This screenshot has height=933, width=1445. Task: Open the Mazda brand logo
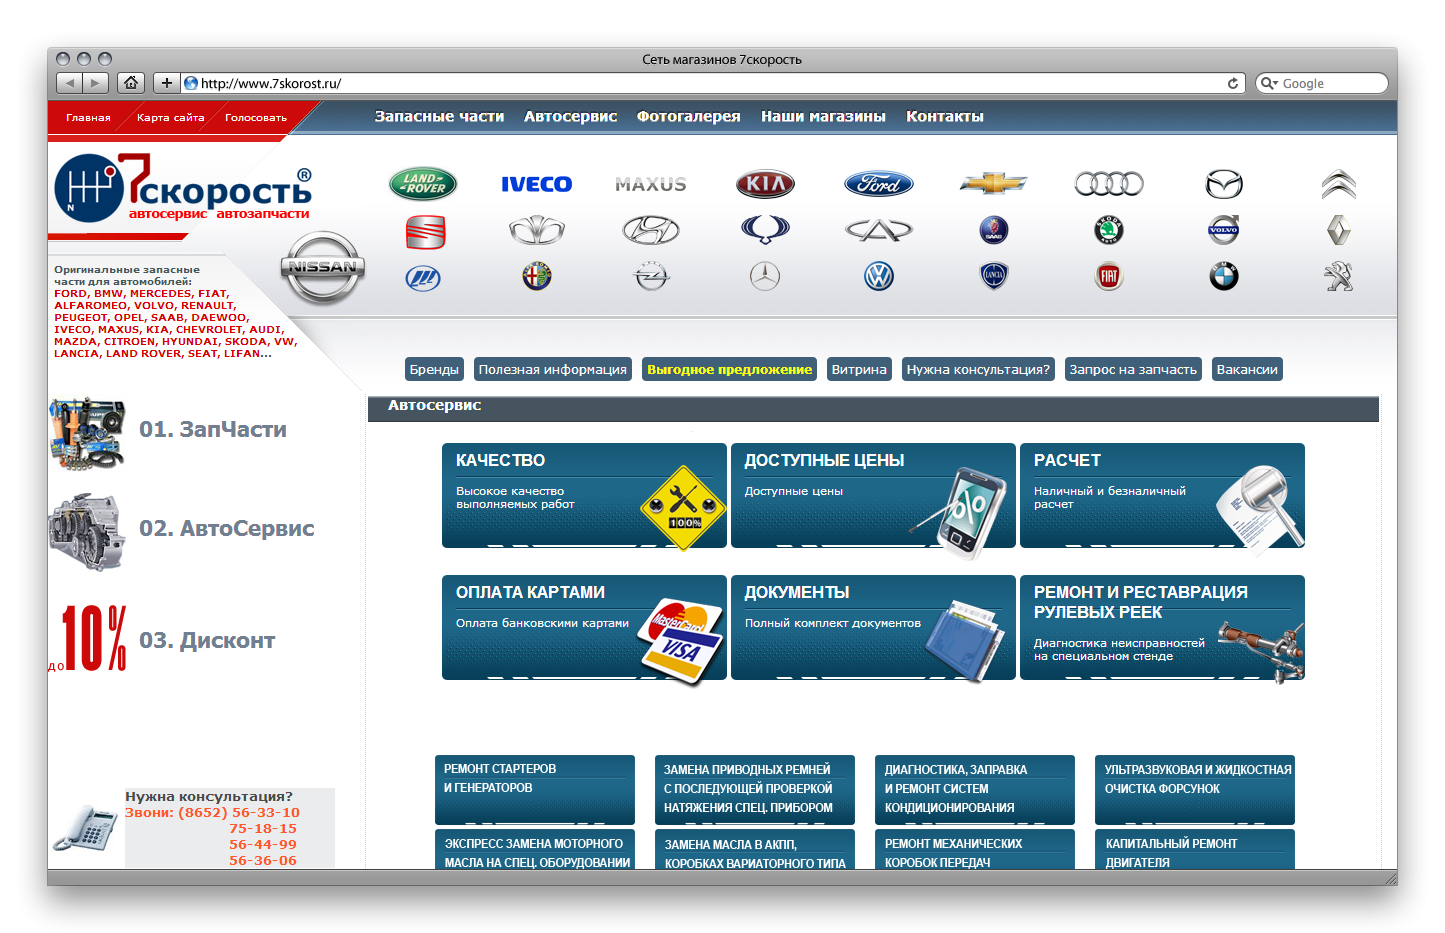tap(1223, 184)
